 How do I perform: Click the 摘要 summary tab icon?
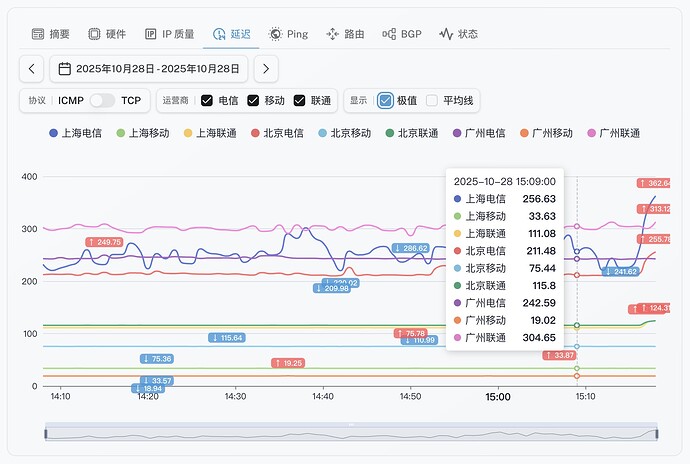pos(38,34)
